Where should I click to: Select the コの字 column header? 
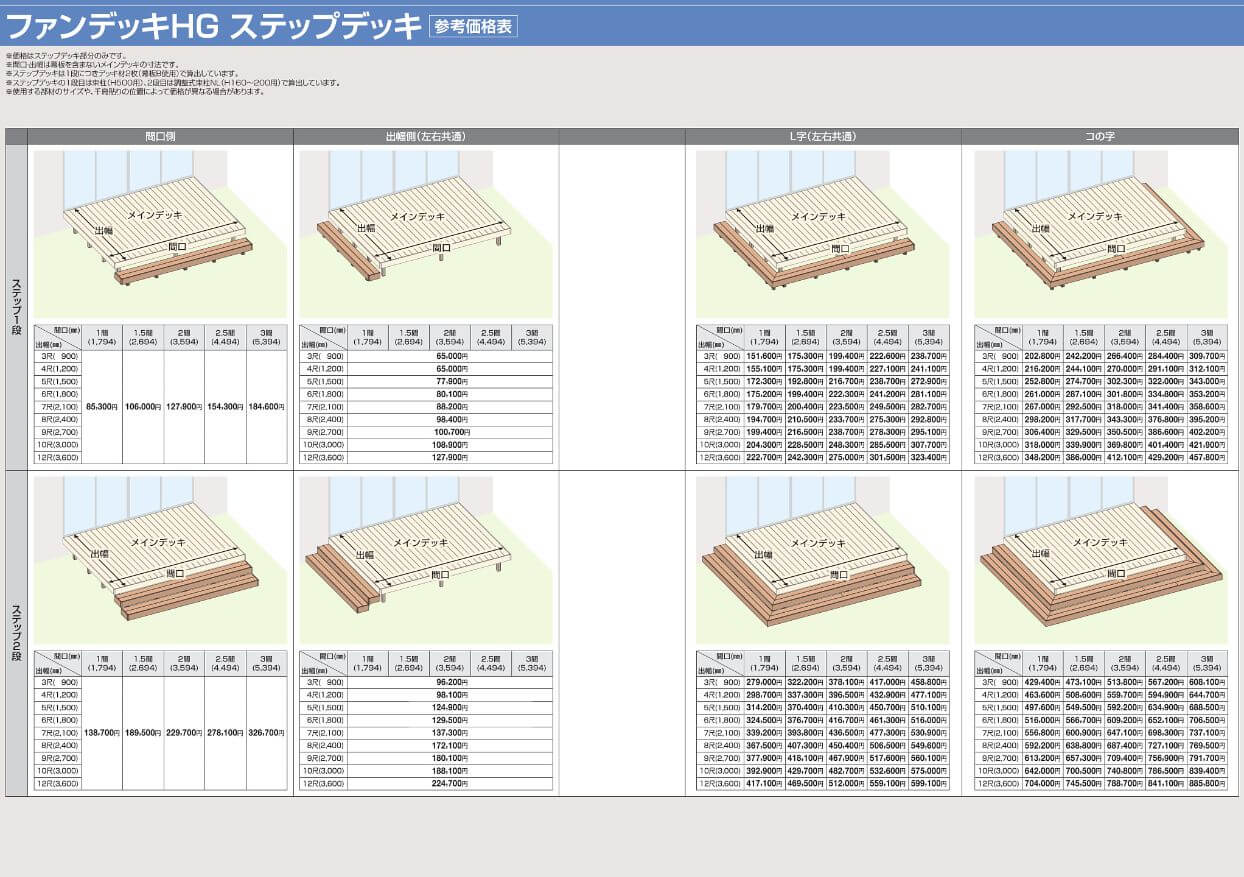[1100, 135]
